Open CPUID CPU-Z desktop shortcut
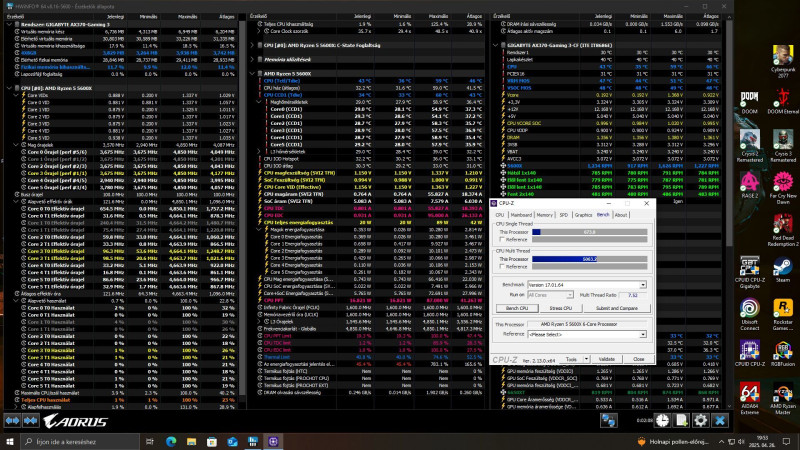 [x=749, y=354]
